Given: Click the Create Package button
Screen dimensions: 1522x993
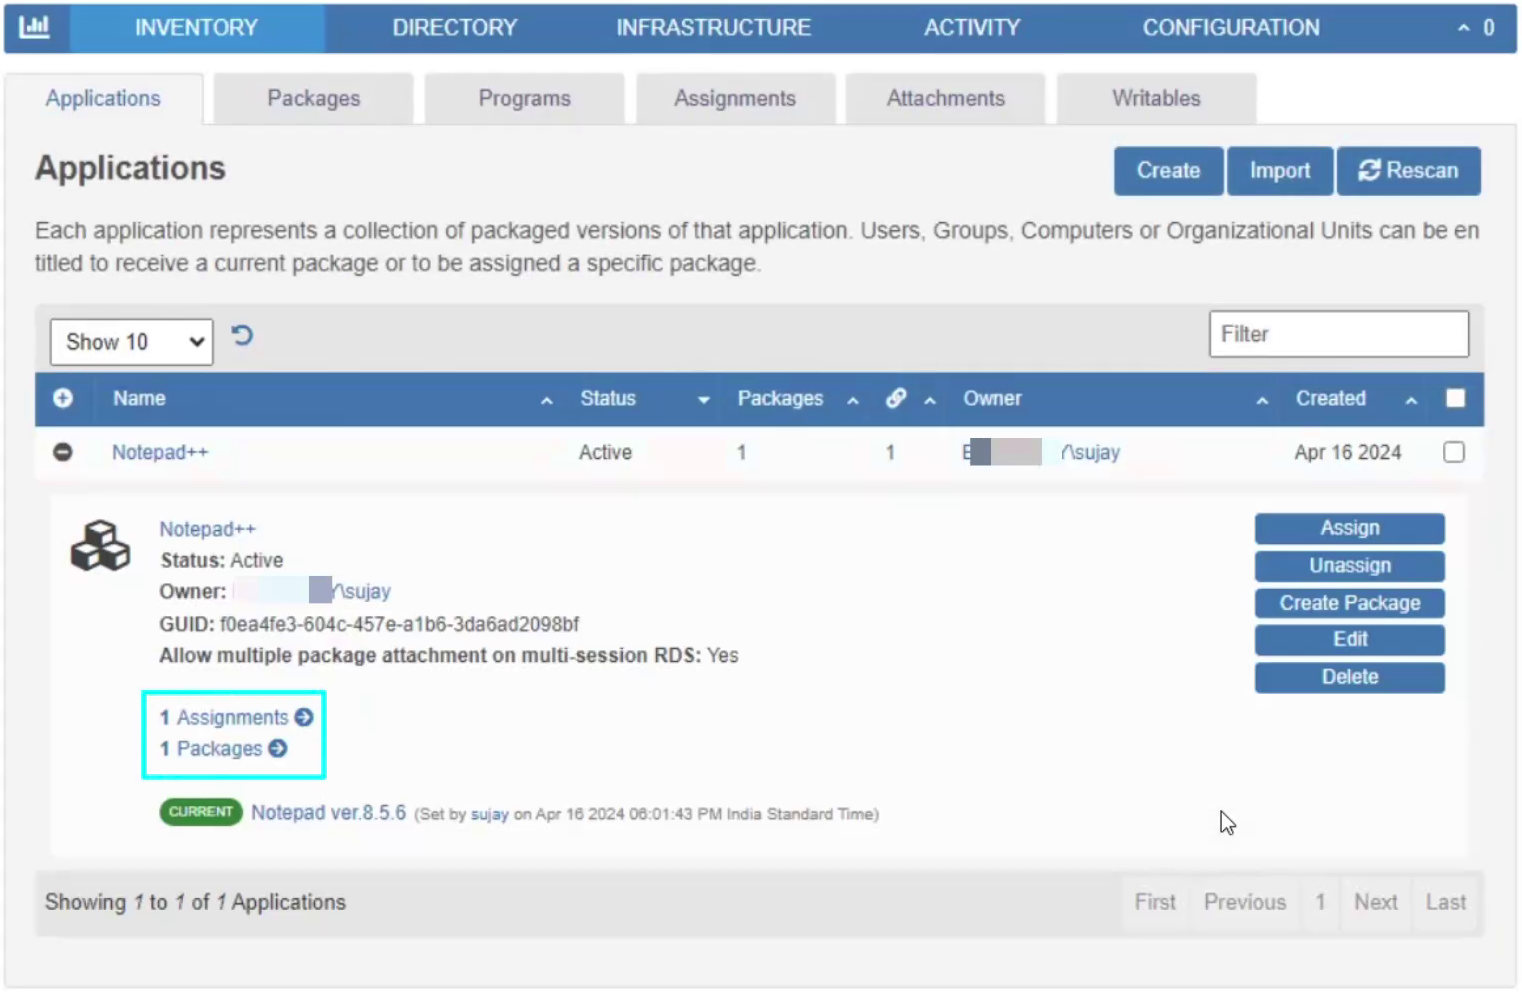Looking at the screenshot, I should pyautogui.click(x=1349, y=602).
